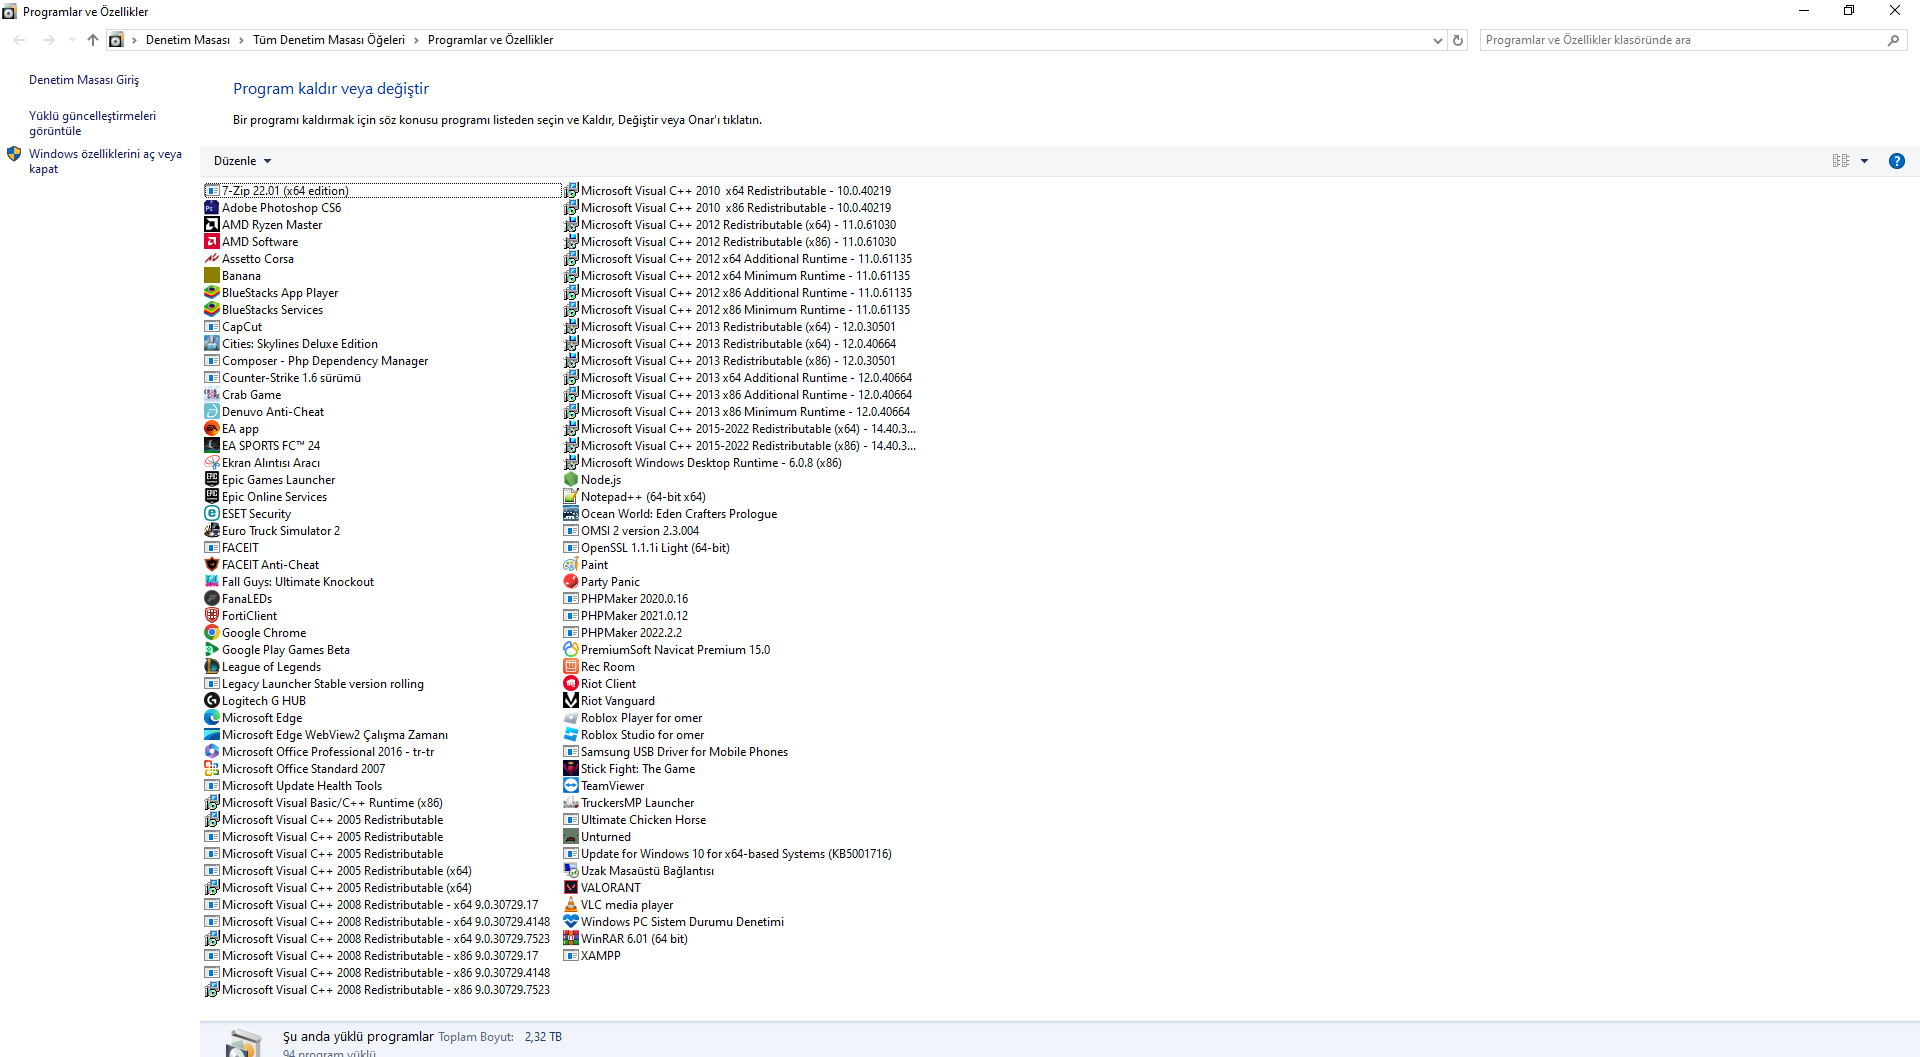Click the up one level arrow

92,40
